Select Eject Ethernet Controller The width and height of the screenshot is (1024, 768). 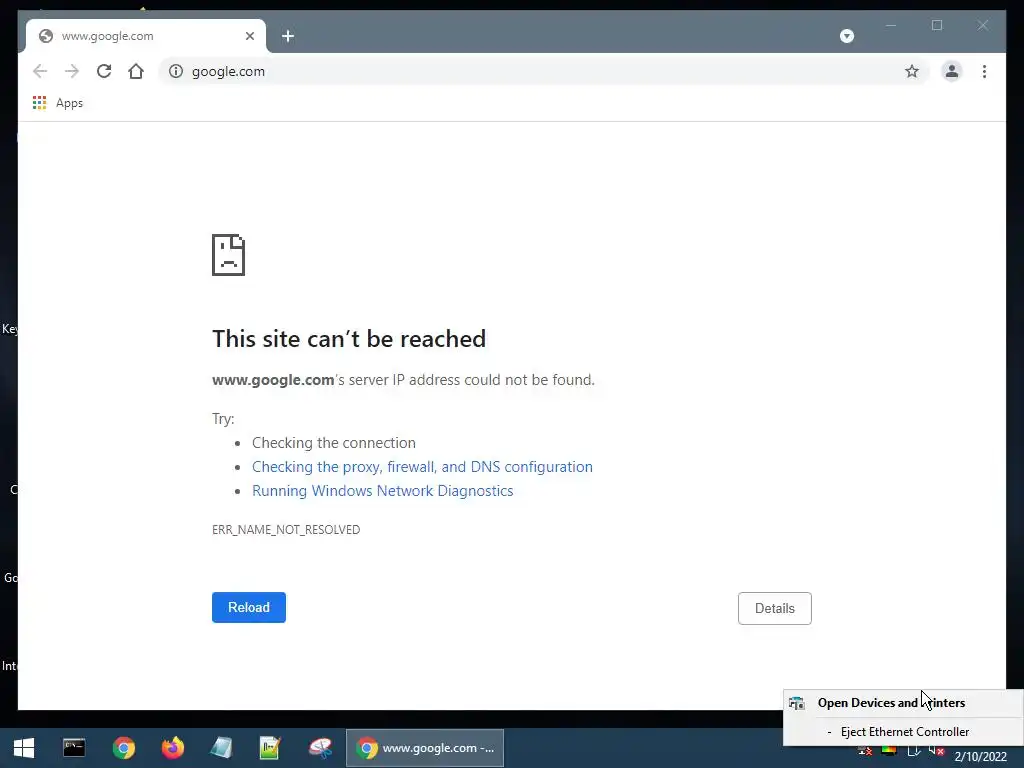click(904, 732)
